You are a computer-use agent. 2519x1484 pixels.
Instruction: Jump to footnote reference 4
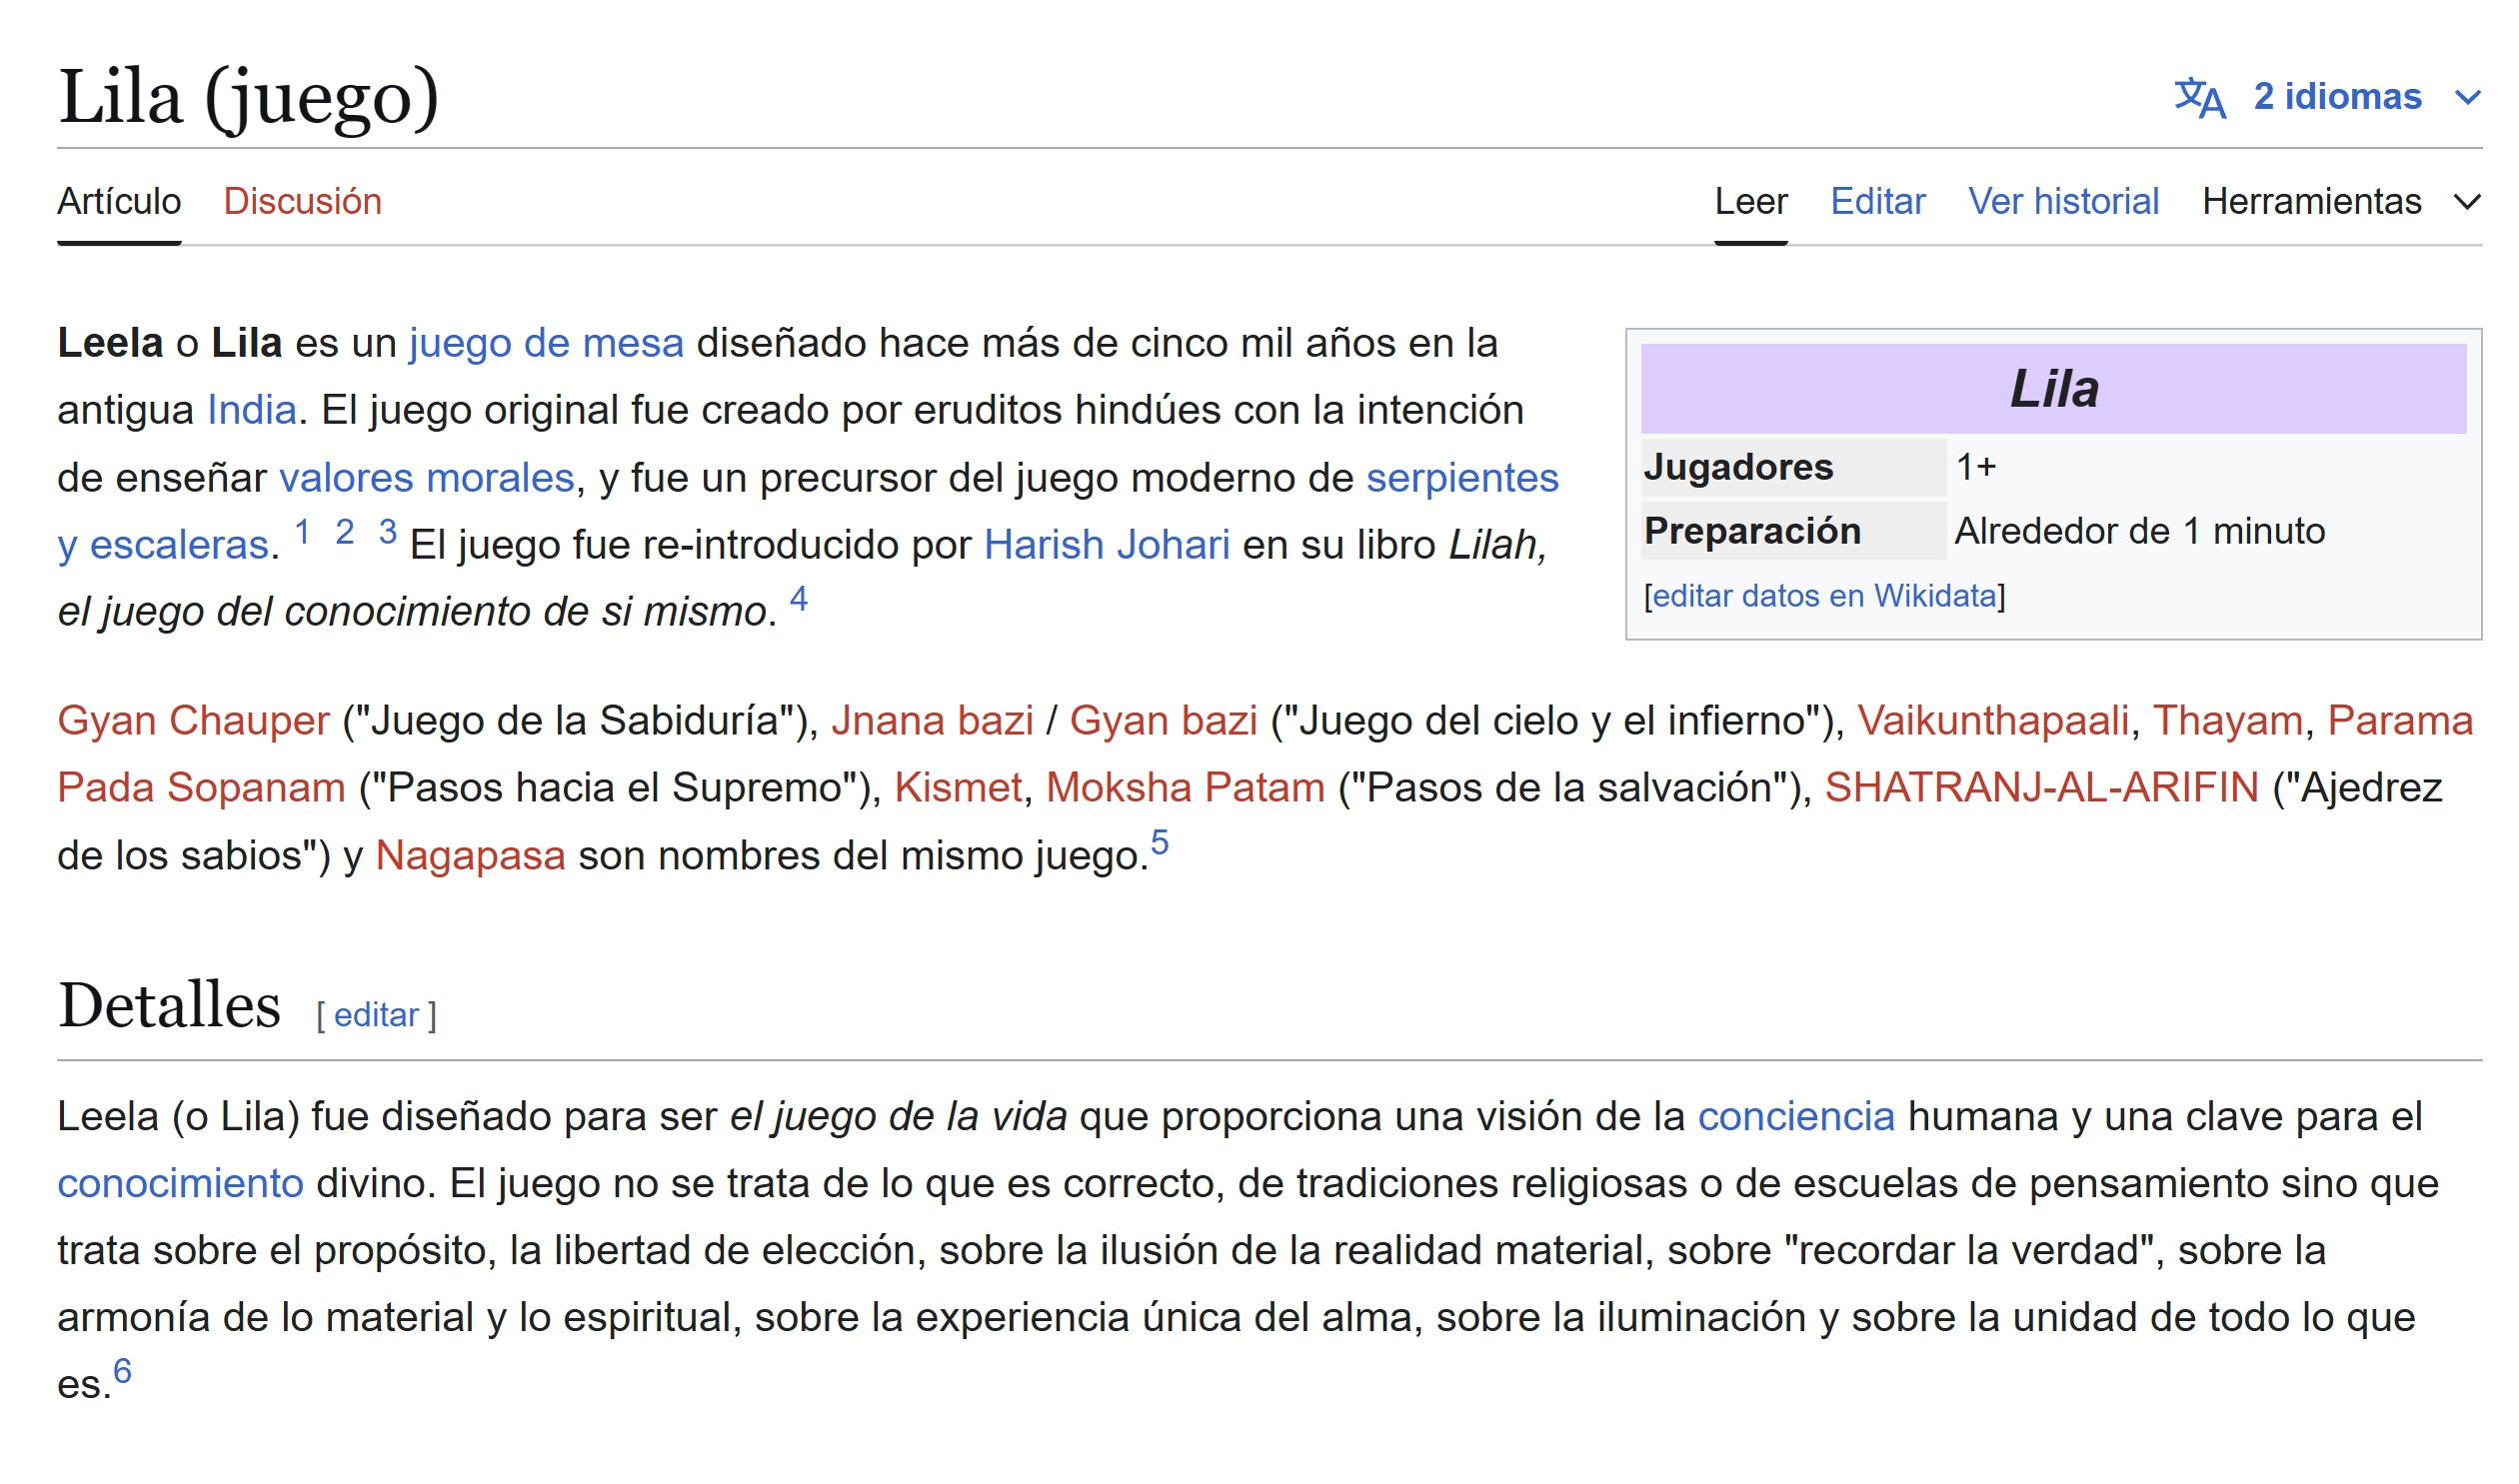(798, 599)
